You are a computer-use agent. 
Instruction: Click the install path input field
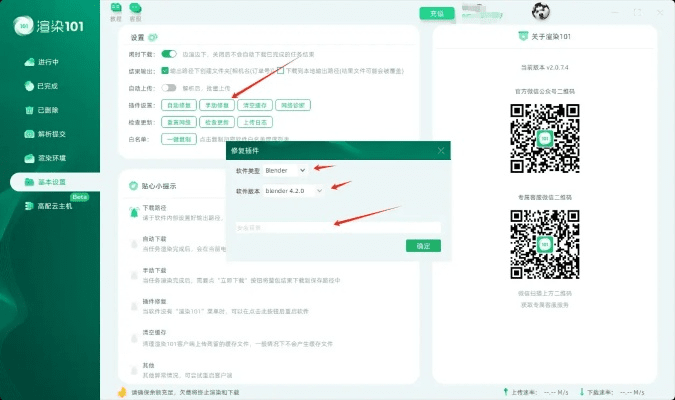coord(338,228)
